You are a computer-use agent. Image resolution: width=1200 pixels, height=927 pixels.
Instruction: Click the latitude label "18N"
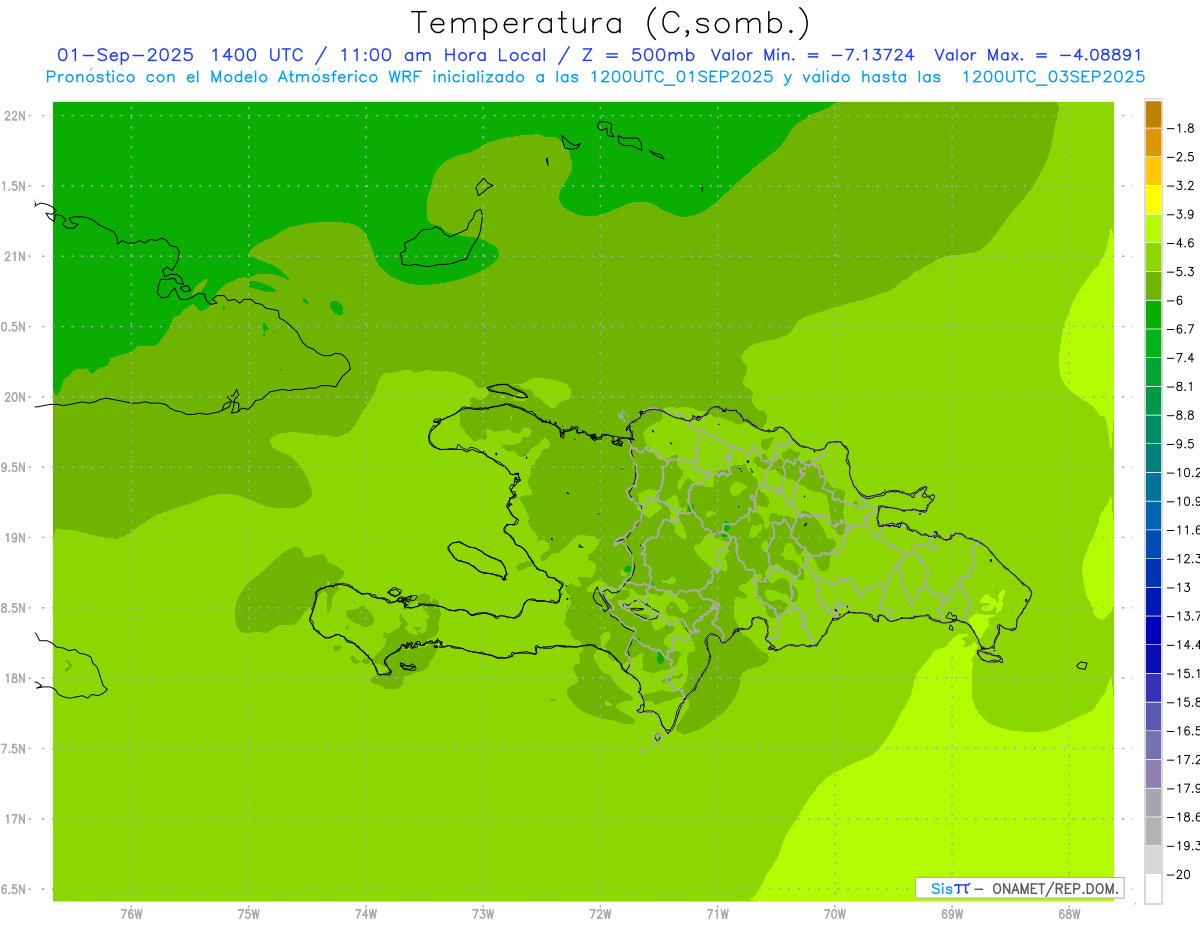click(x=15, y=679)
